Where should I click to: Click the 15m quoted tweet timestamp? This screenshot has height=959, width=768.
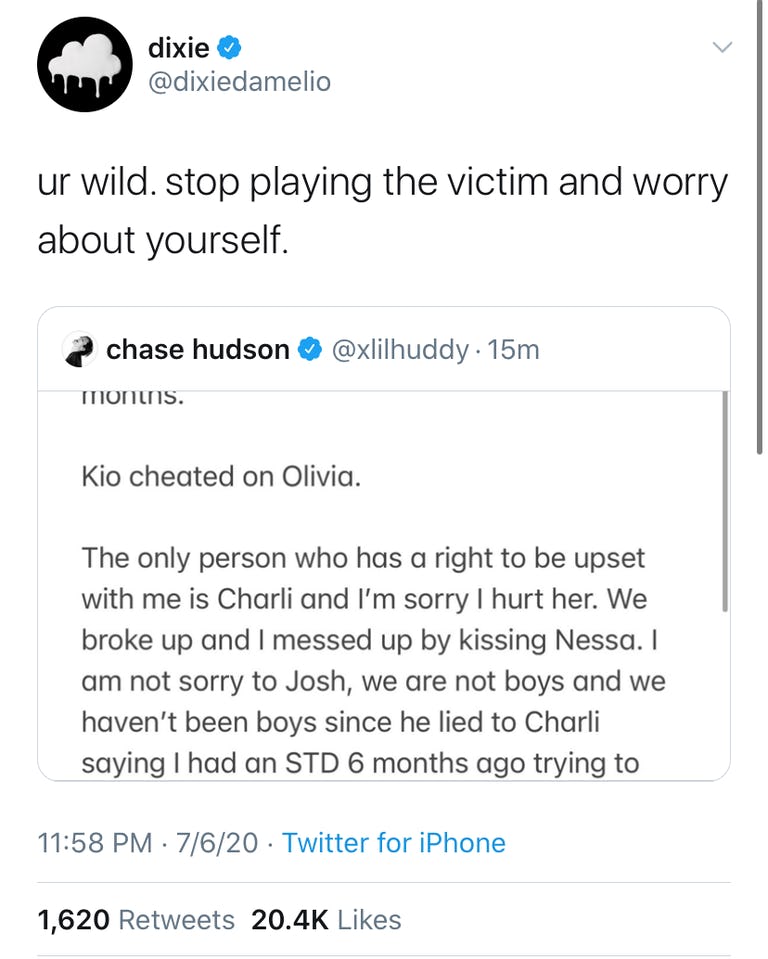point(514,349)
